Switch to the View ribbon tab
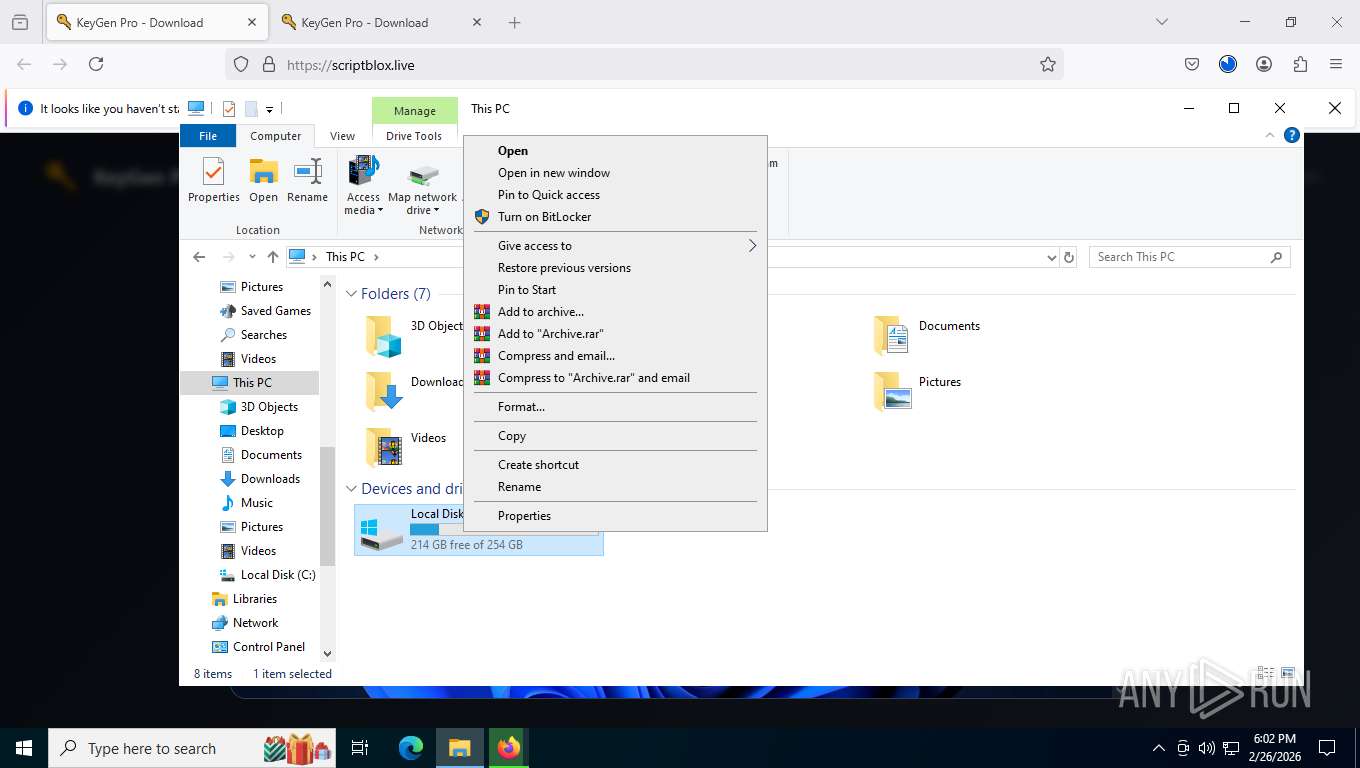Image resolution: width=1360 pixels, height=768 pixels. tap(342, 136)
